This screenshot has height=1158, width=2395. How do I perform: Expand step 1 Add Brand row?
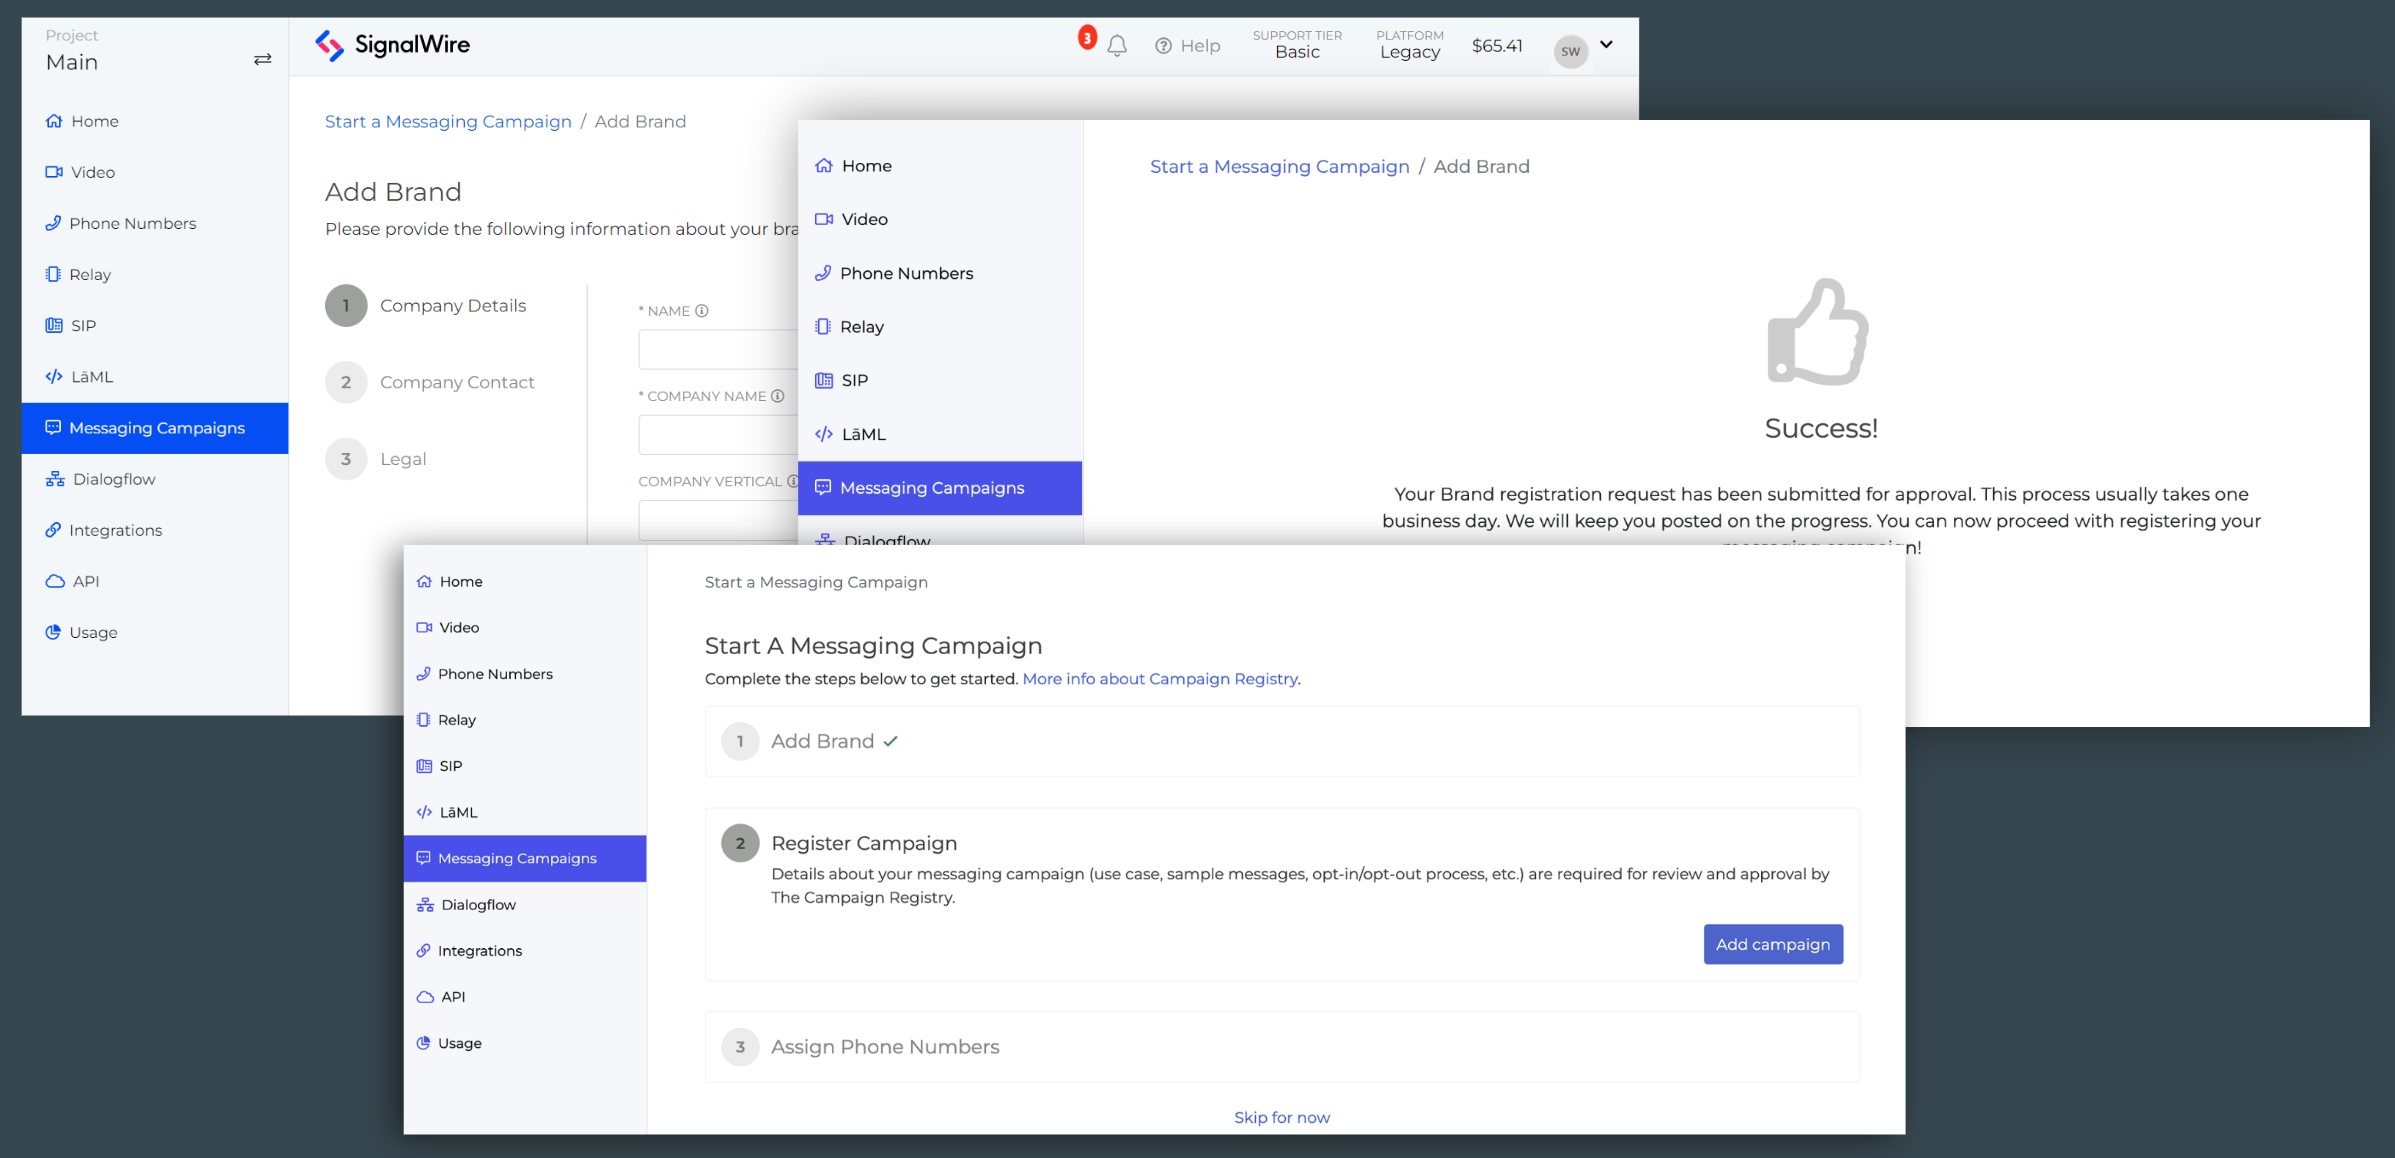(1282, 741)
